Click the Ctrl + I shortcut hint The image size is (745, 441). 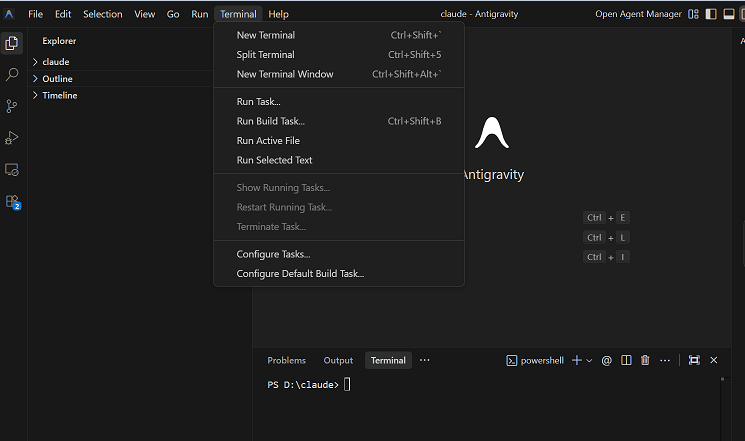click(x=606, y=257)
